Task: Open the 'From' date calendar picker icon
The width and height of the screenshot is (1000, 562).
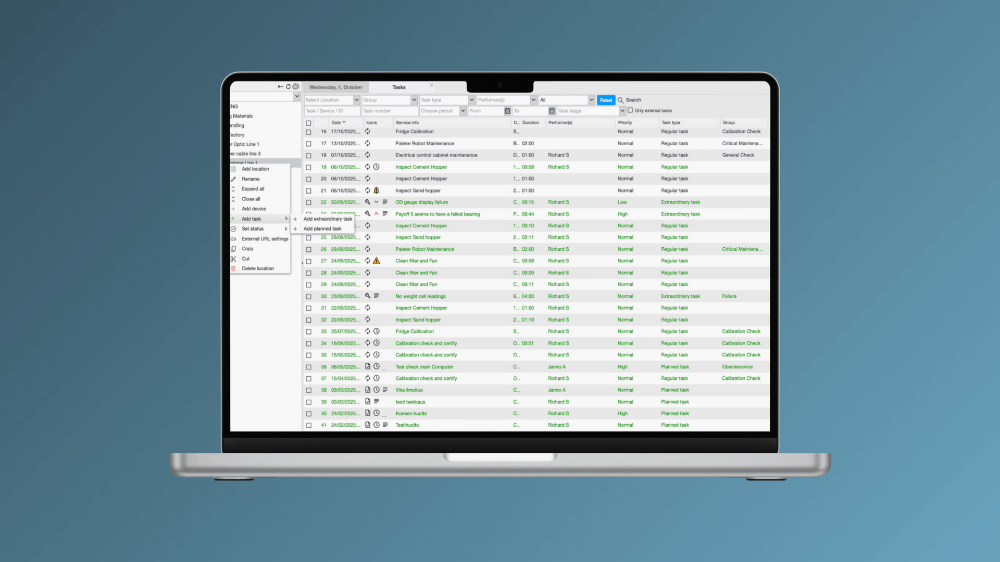Action: click(508, 111)
